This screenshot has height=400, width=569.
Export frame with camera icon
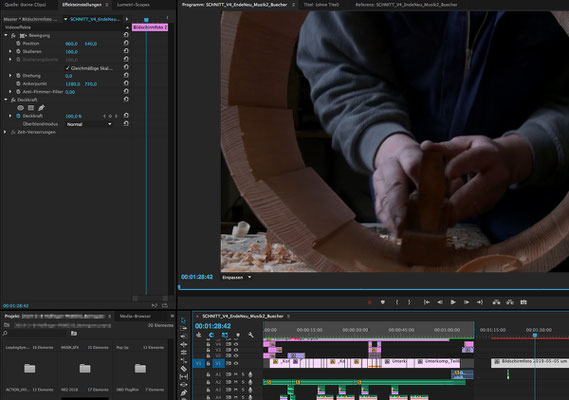pos(523,302)
